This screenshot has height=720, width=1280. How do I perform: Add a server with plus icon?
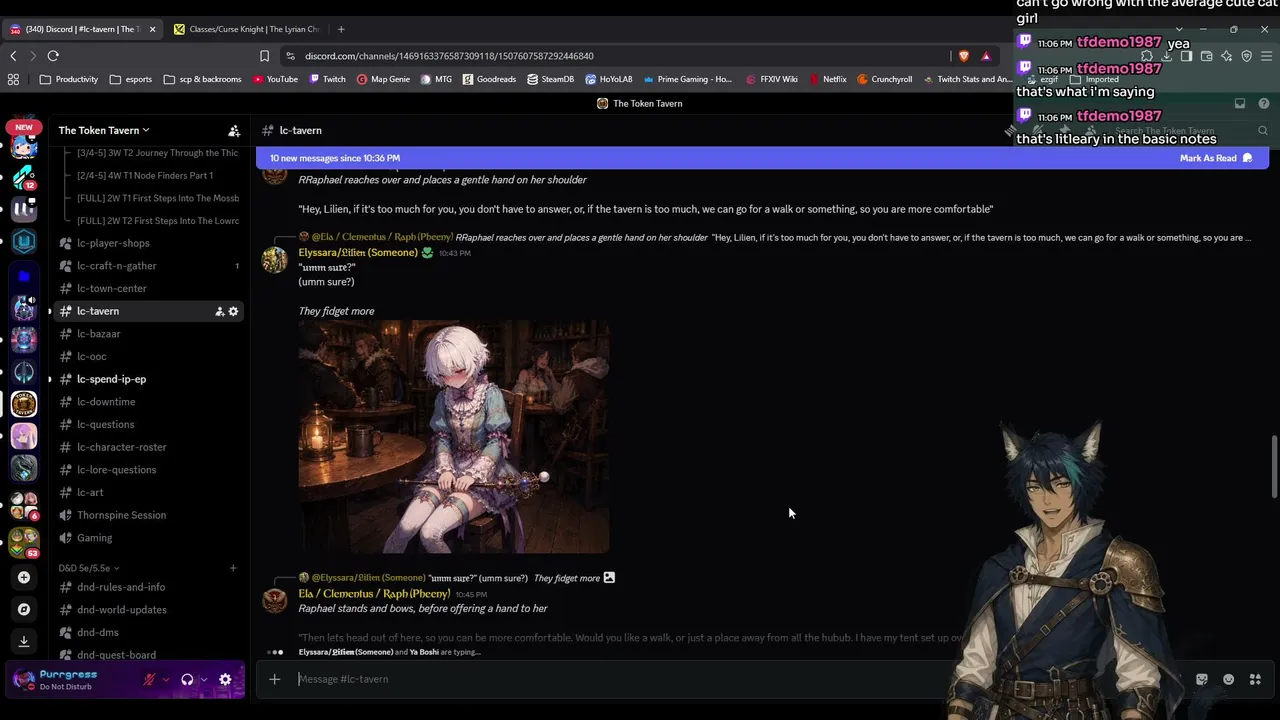click(24, 577)
